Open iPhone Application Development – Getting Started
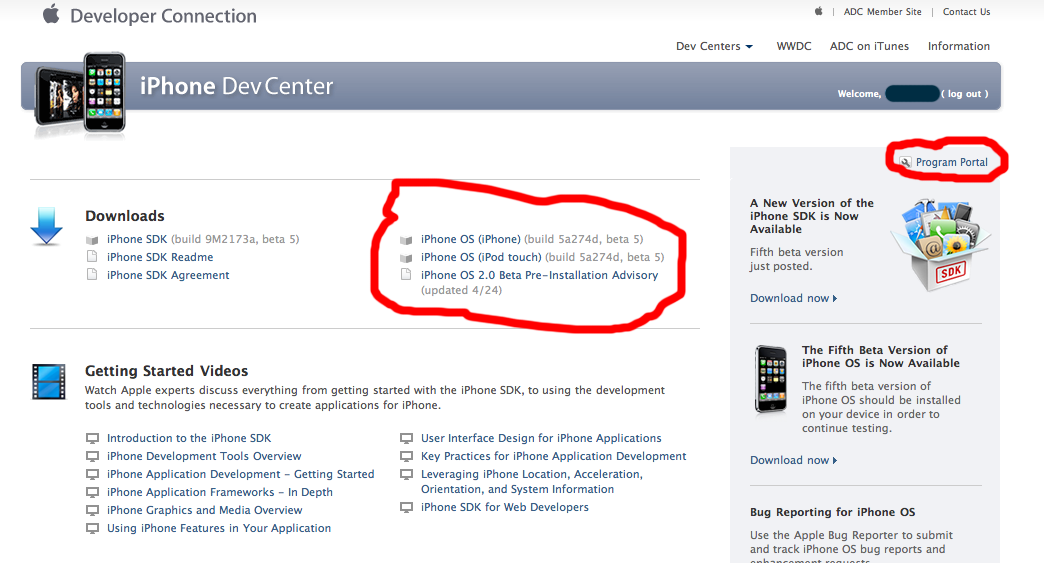The width and height of the screenshot is (1044, 563). (x=240, y=474)
